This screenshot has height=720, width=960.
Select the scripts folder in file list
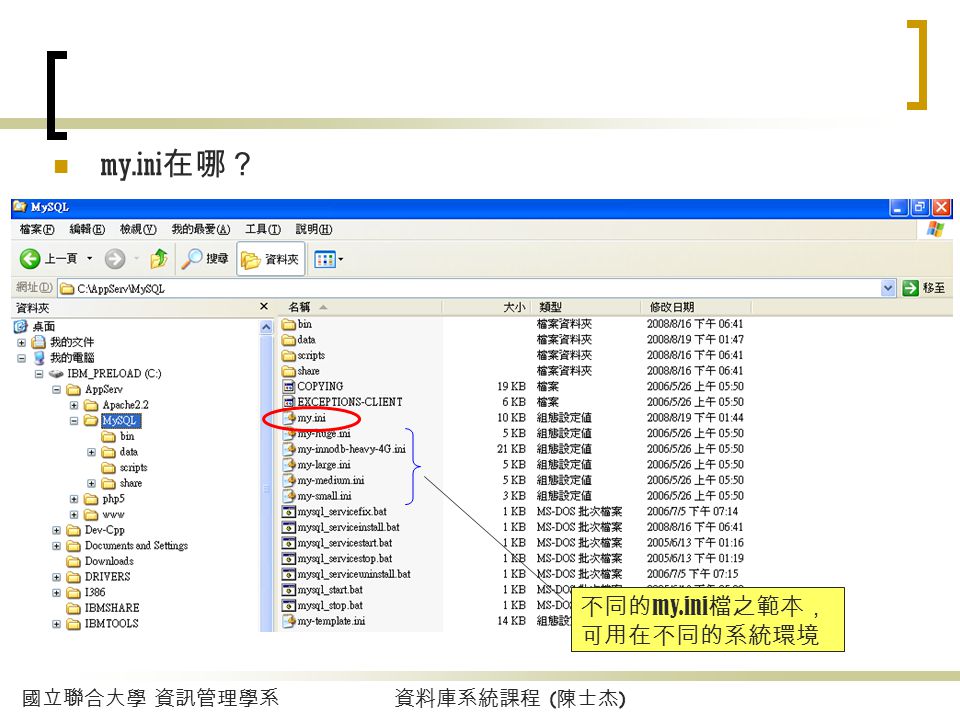pyautogui.click(x=304, y=356)
